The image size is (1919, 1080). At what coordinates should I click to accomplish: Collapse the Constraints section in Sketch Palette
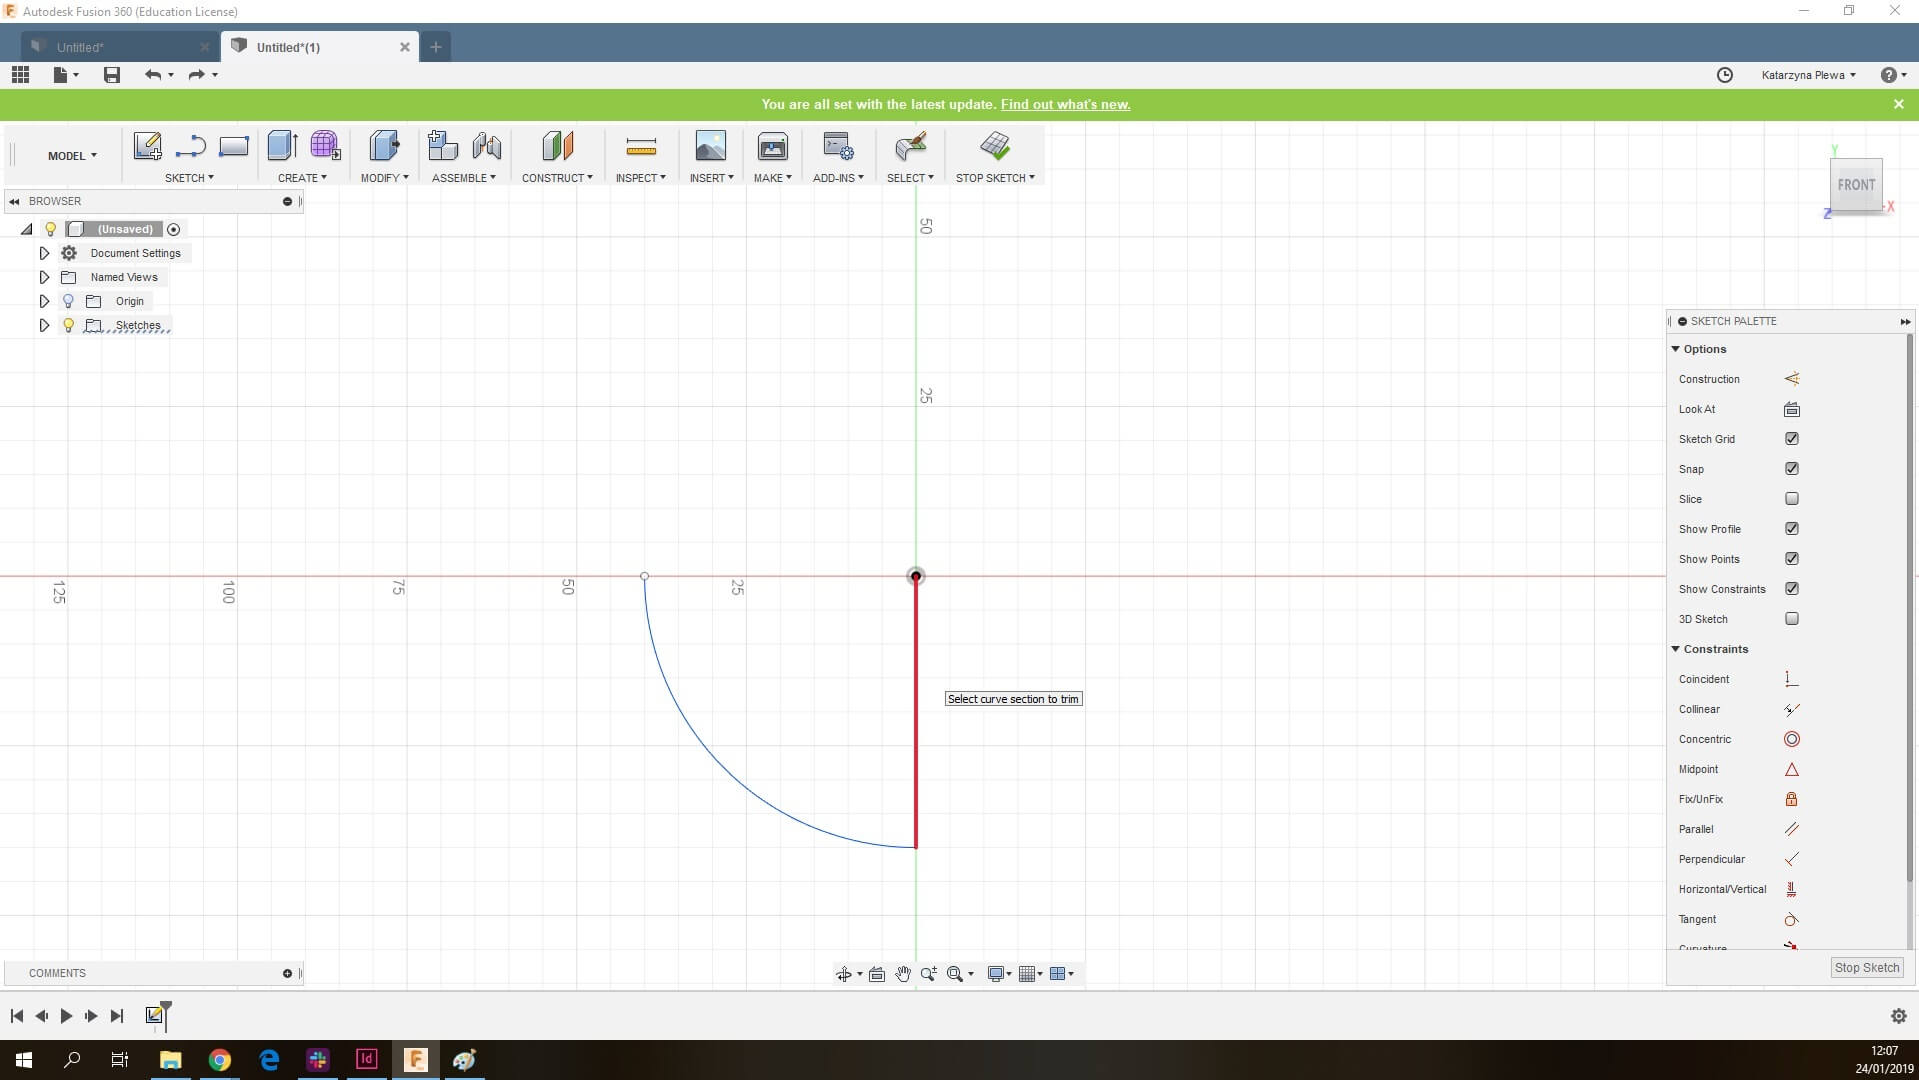[x=1676, y=649]
